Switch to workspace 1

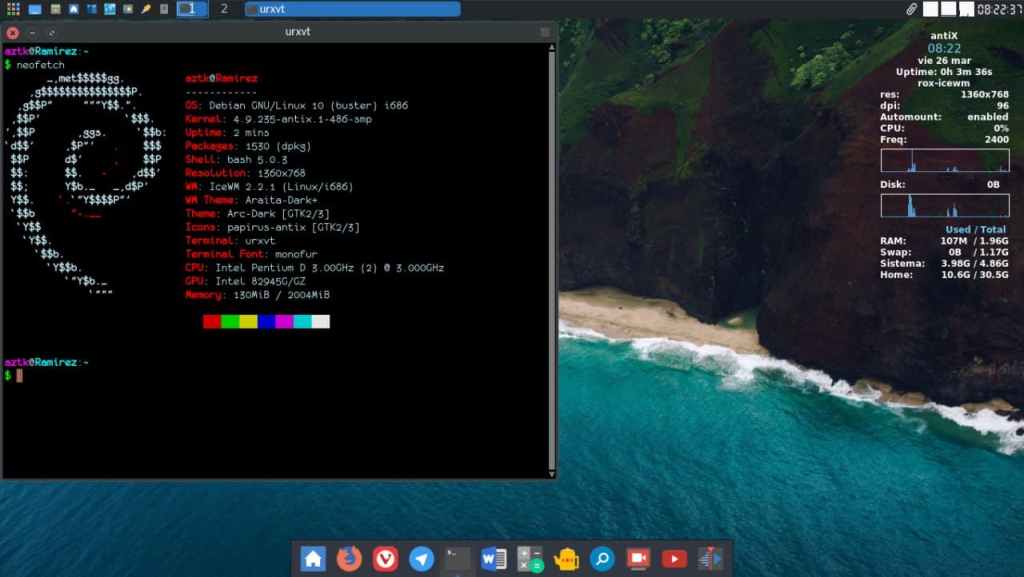pos(191,9)
